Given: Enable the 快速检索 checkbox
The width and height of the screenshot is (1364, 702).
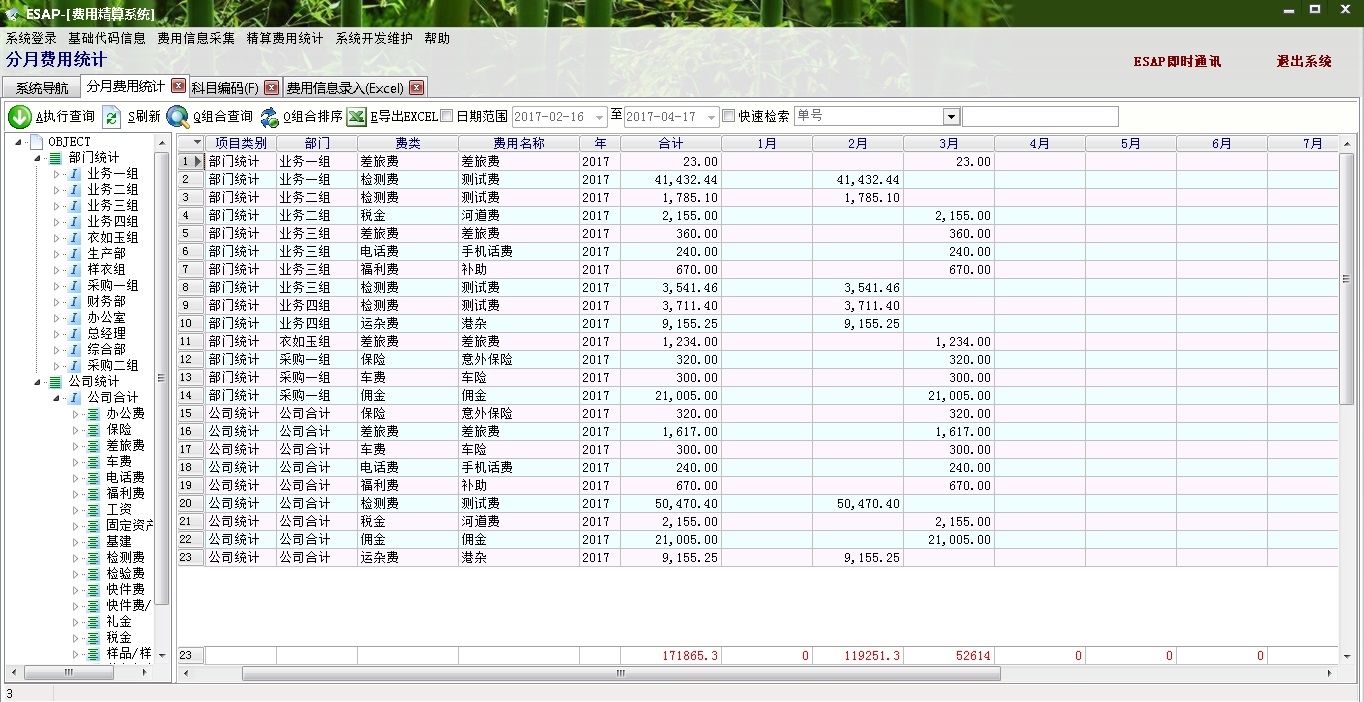Looking at the screenshot, I should point(728,116).
